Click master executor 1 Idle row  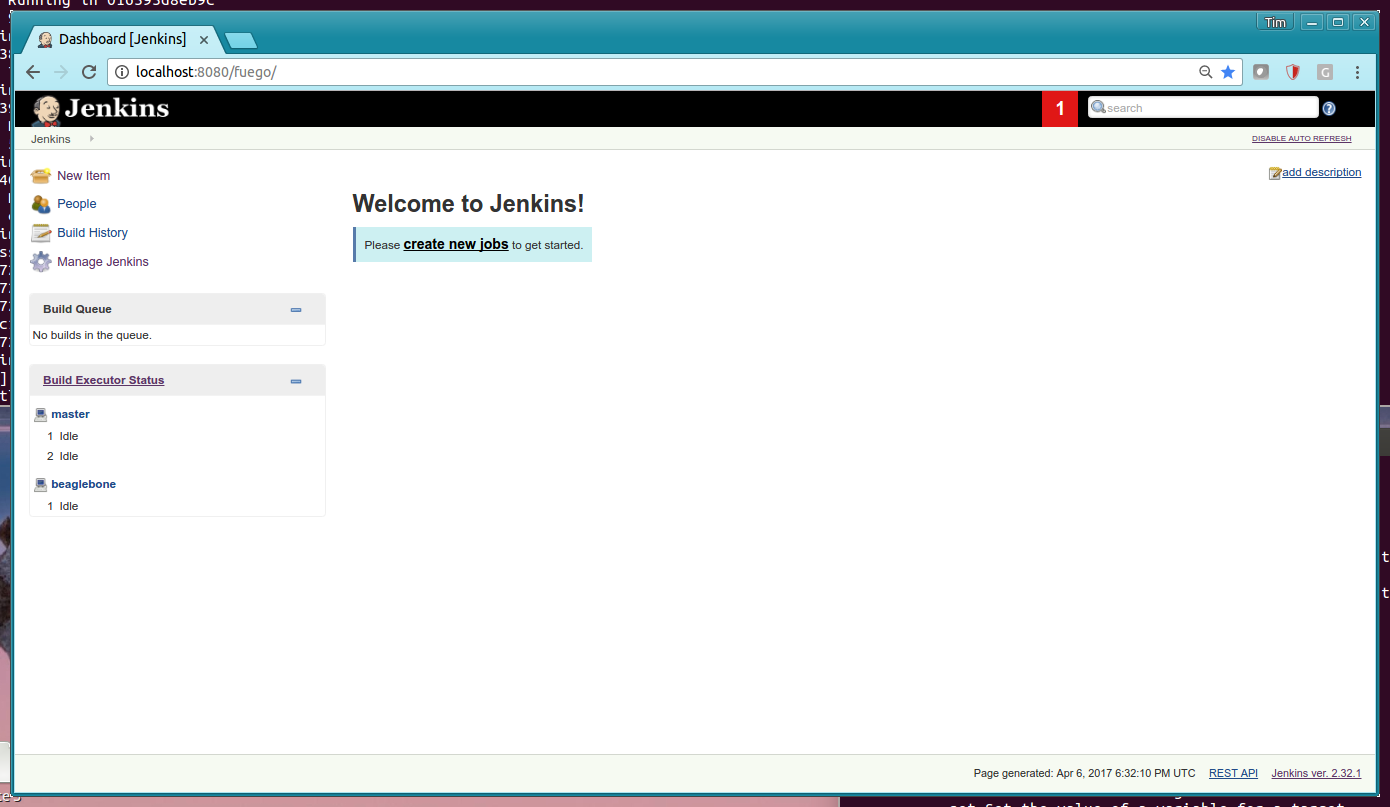(x=177, y=436)
